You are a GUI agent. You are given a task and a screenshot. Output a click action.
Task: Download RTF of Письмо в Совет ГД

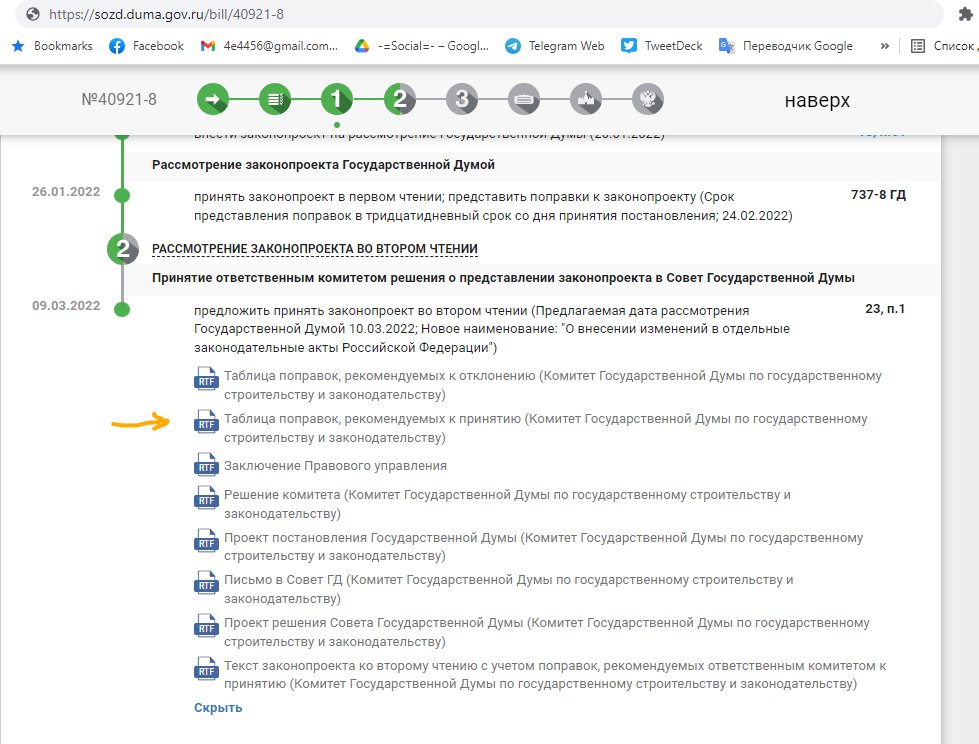206,583
